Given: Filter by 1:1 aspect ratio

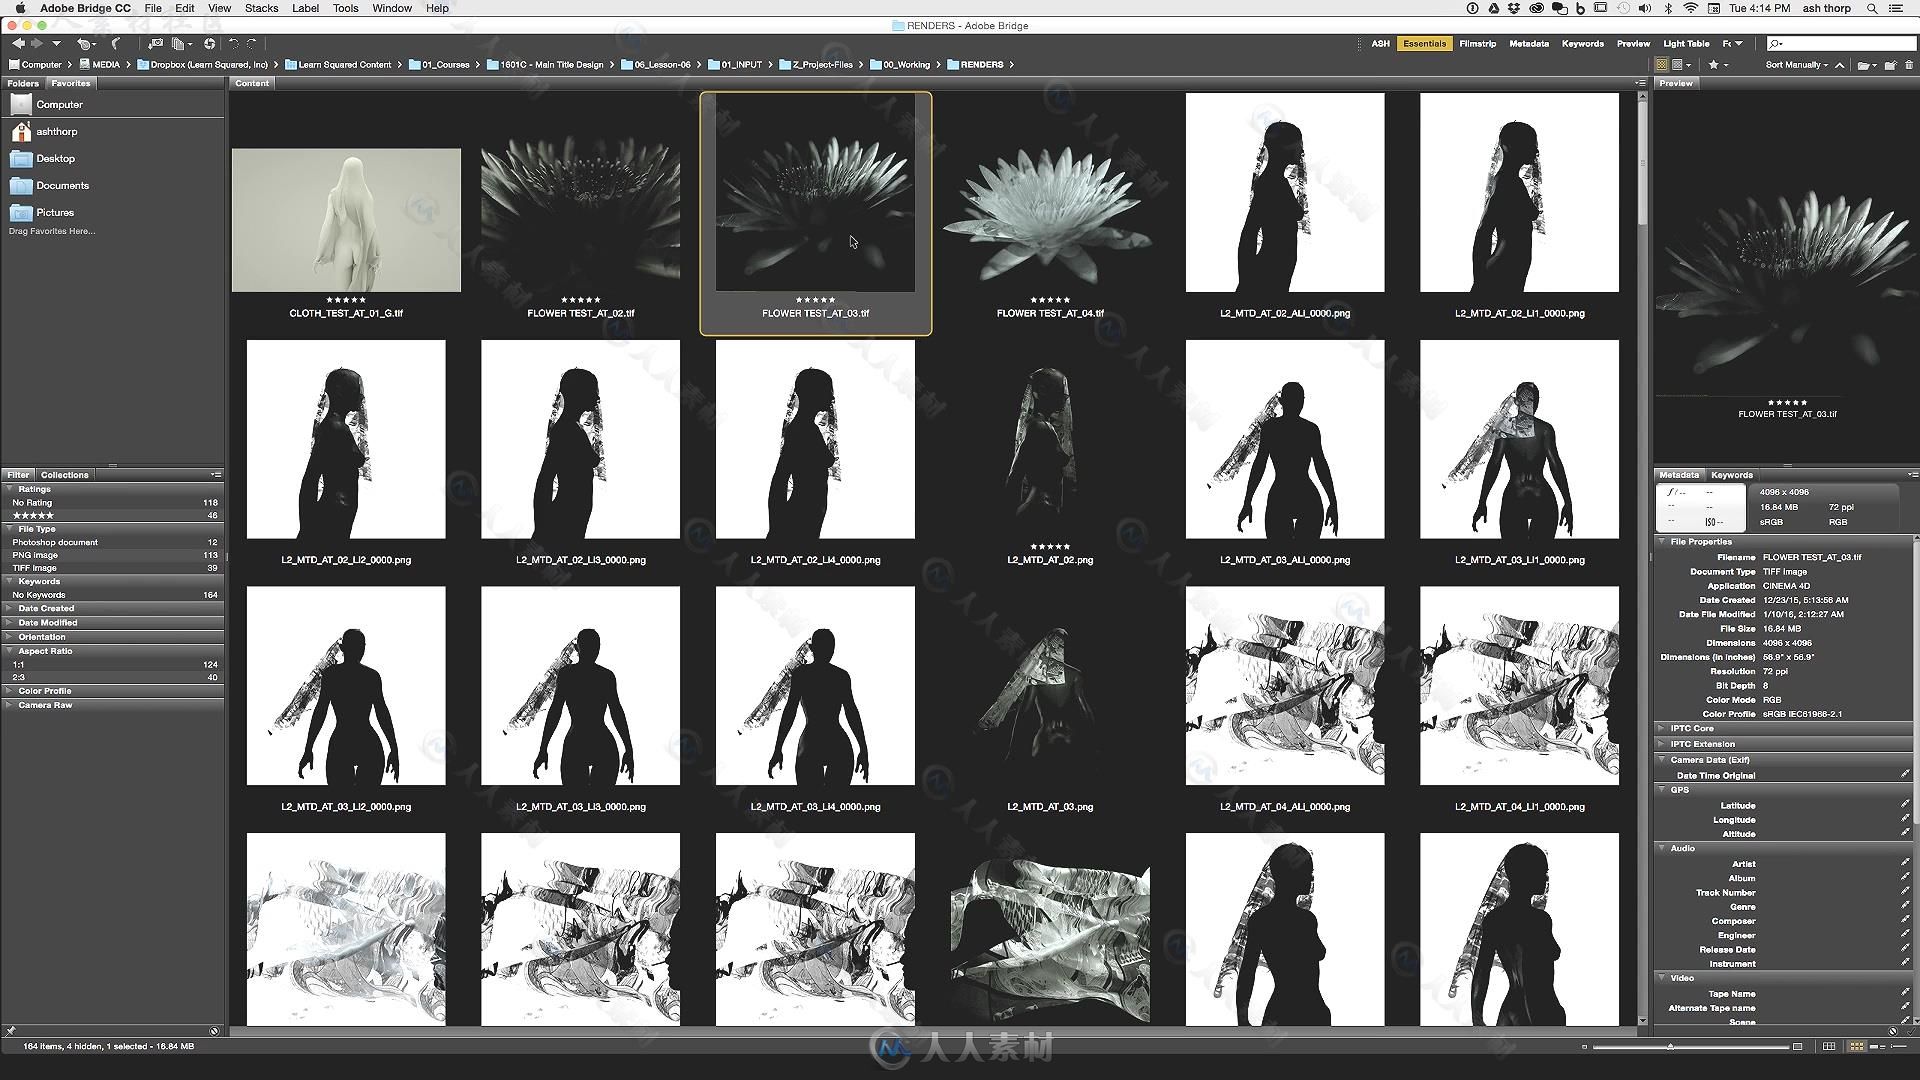Looking at the screenshot, I should [112, 664].
